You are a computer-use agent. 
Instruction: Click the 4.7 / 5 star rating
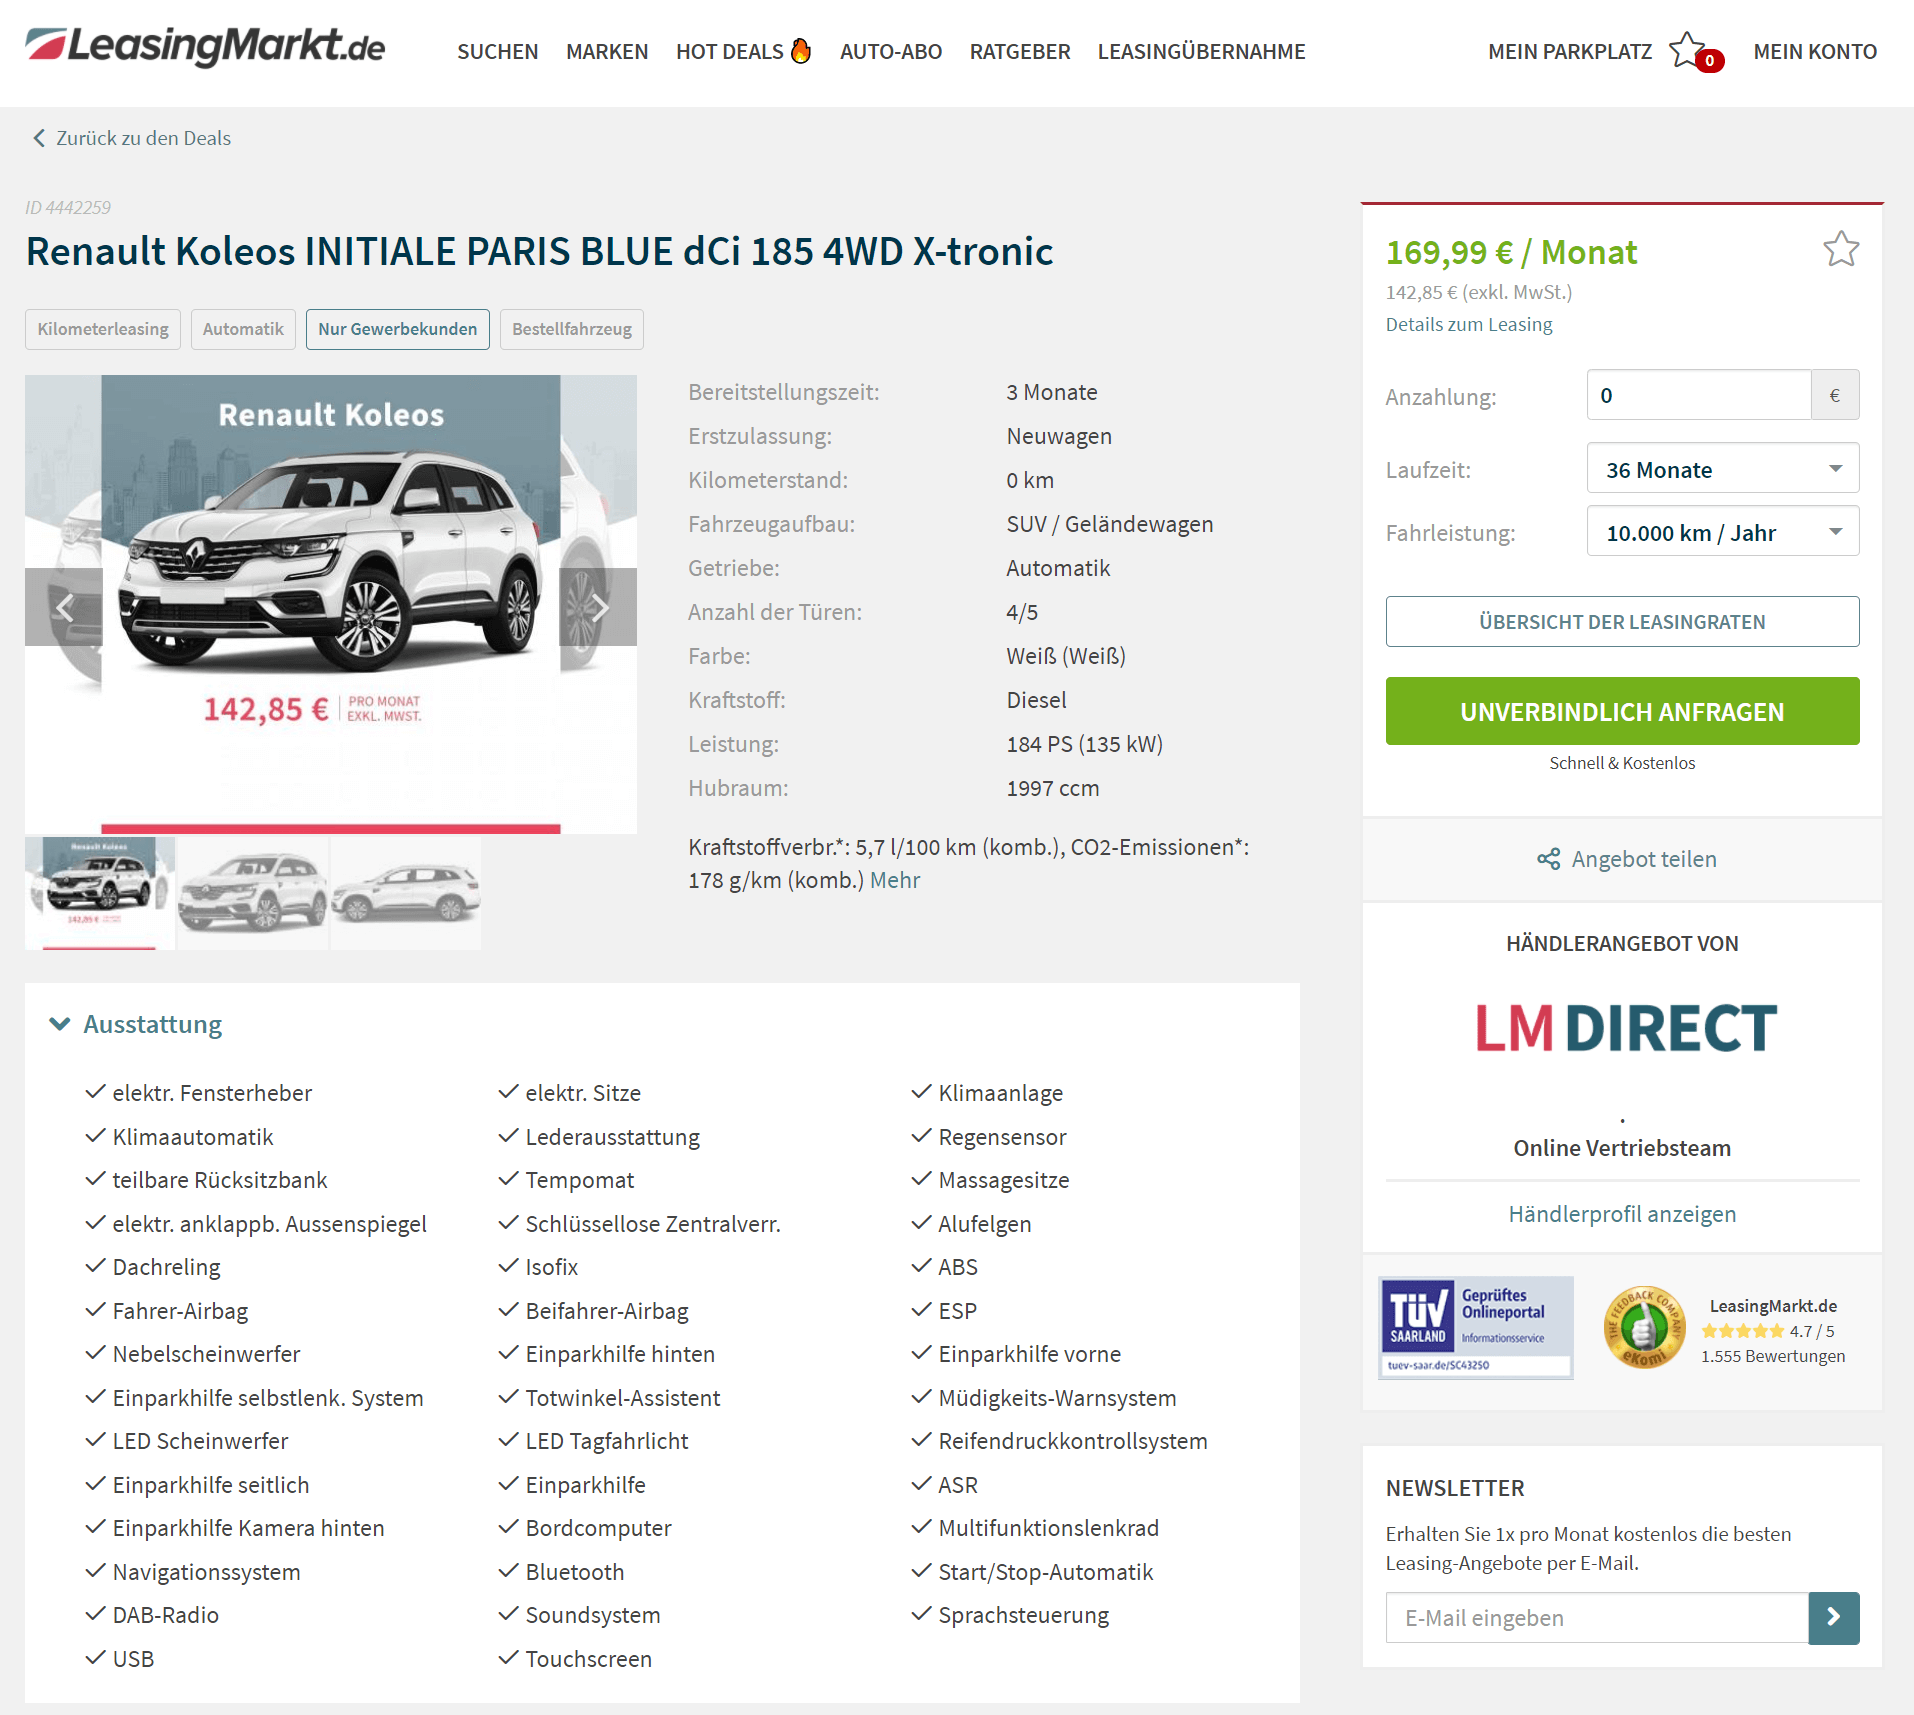click(x=1768, y=1331)
